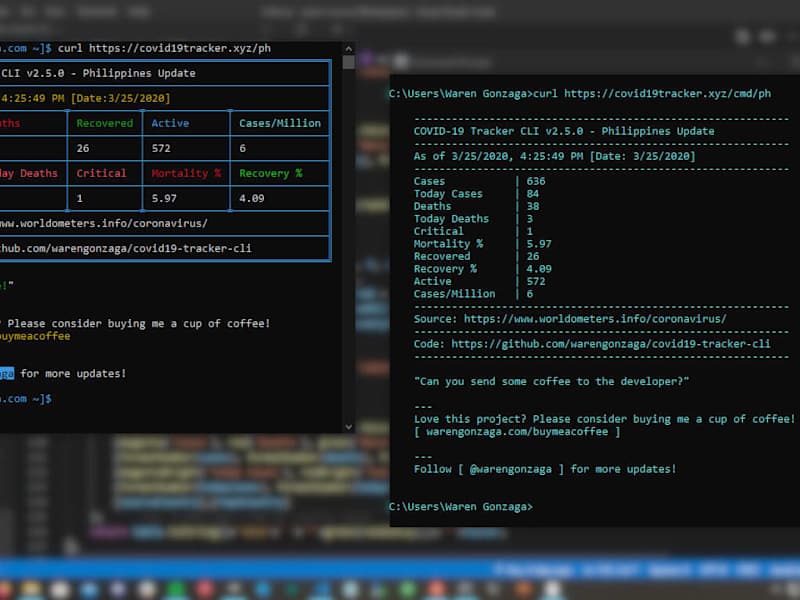Click the red 'Mortality %' table header
The height and width of the screenshot is (600, 800).
coord(186,173)
